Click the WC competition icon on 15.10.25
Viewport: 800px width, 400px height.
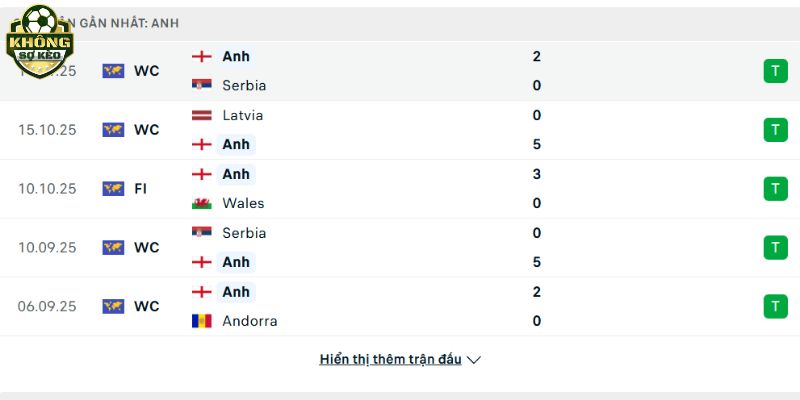coord(113,130)
